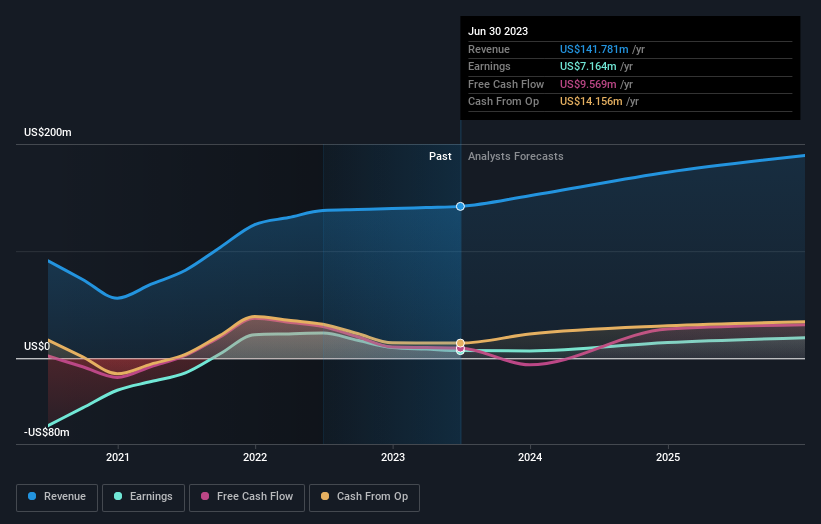Screen dimensions: 821x524
Task: Click the 2022 x-axis label
Action: coord(255,457)
